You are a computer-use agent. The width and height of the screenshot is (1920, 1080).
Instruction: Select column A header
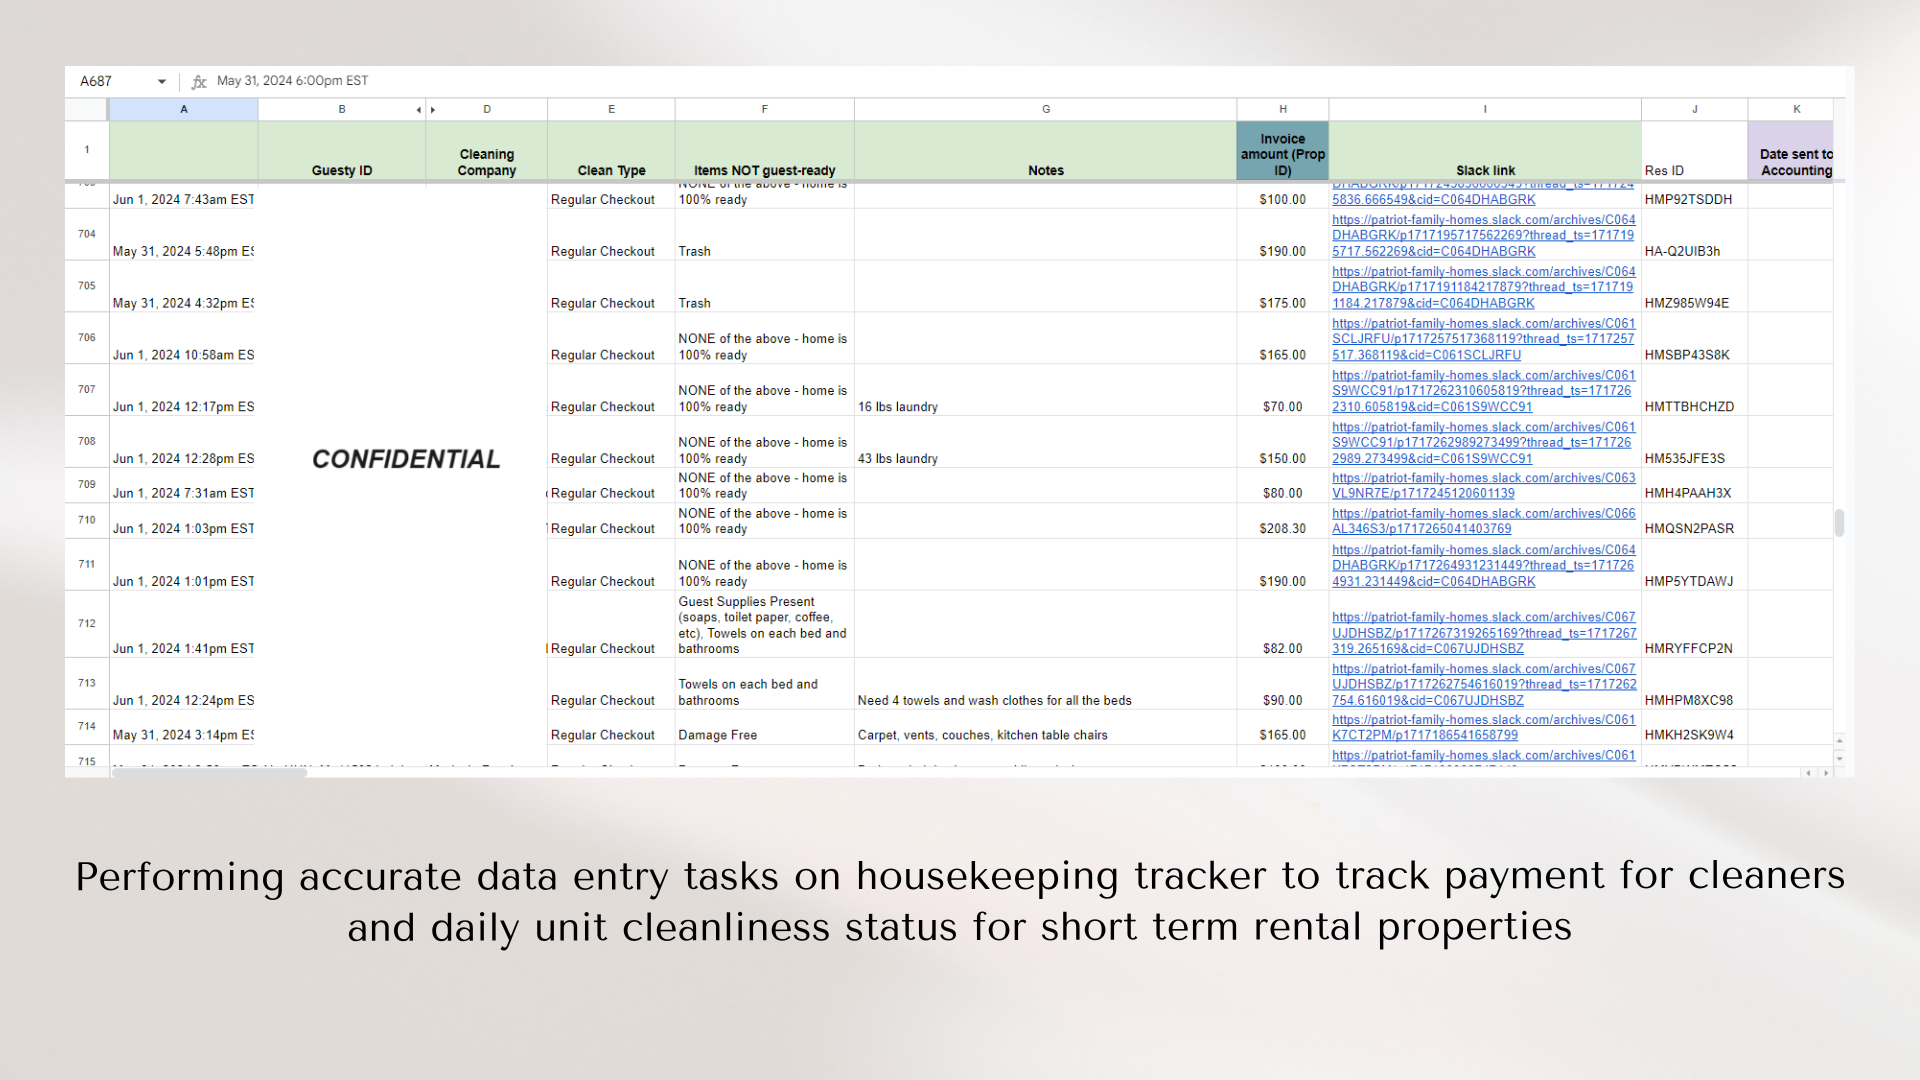tap(184, 109)
